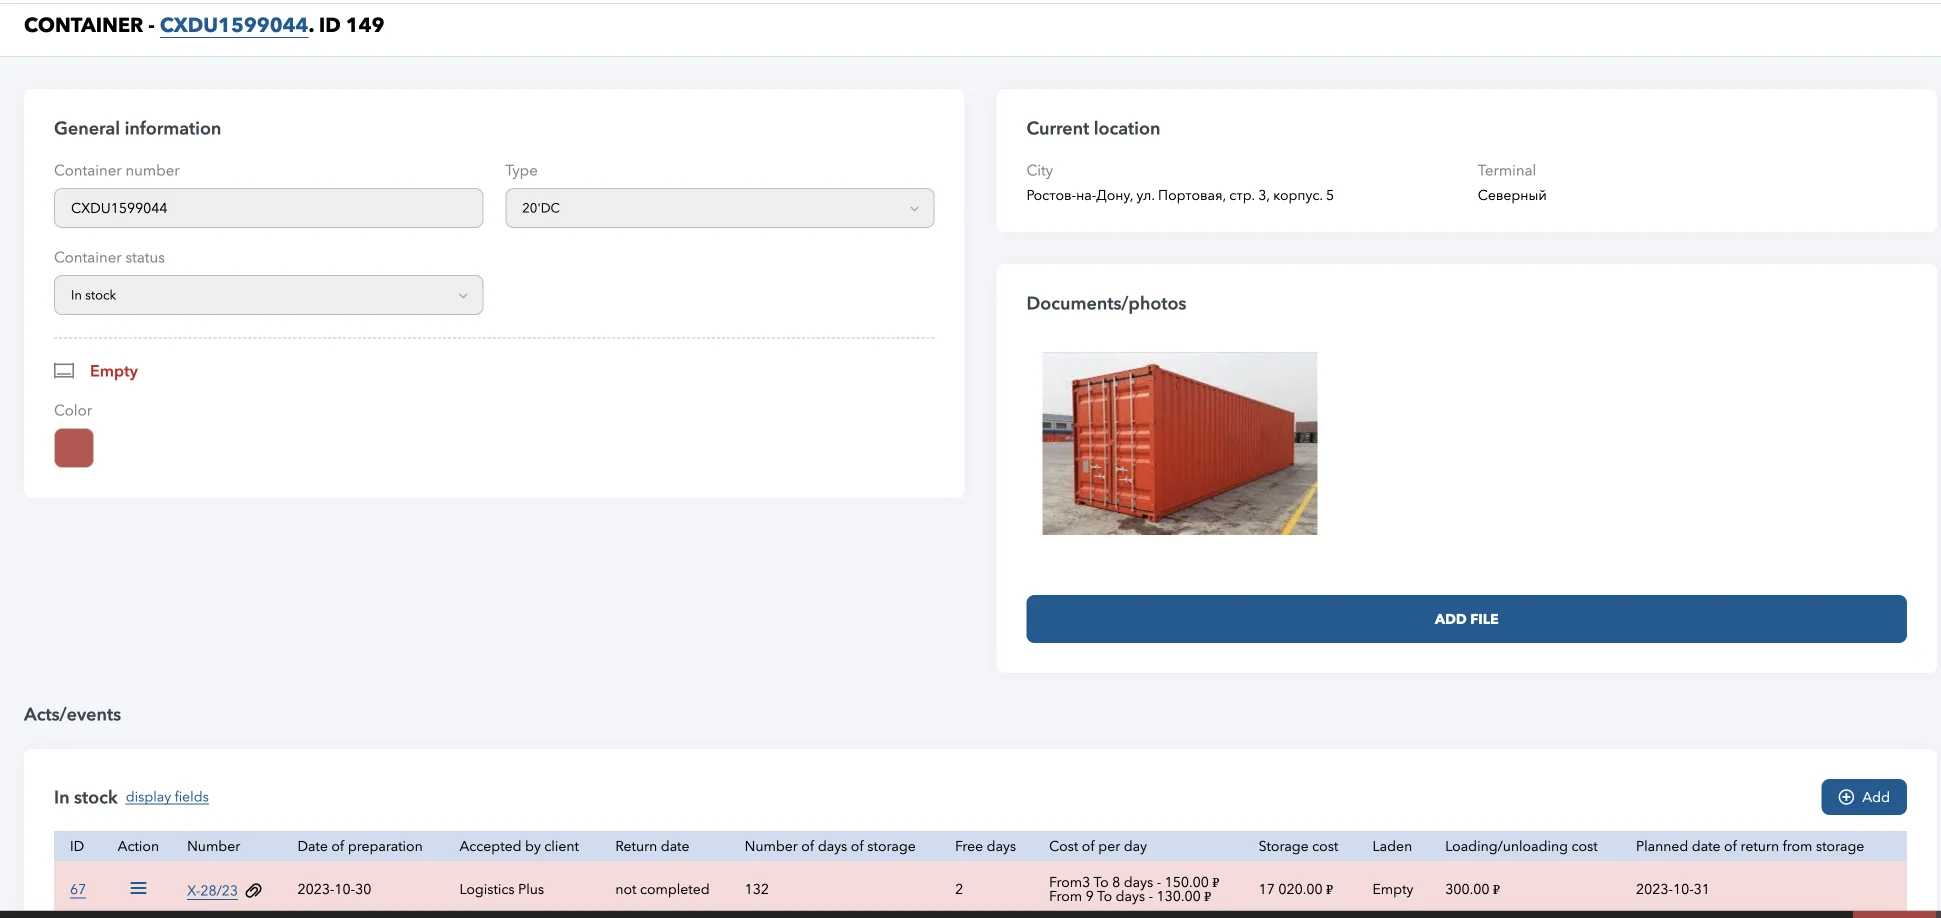Toggle the red Empty label

(114, 371)
